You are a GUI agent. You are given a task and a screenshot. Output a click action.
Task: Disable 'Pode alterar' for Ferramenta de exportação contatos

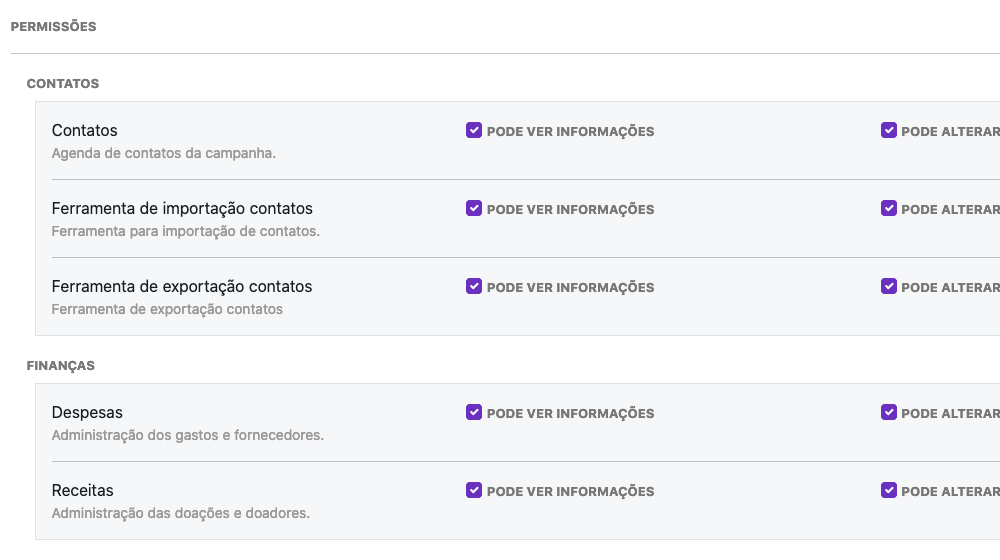(889, 286)
